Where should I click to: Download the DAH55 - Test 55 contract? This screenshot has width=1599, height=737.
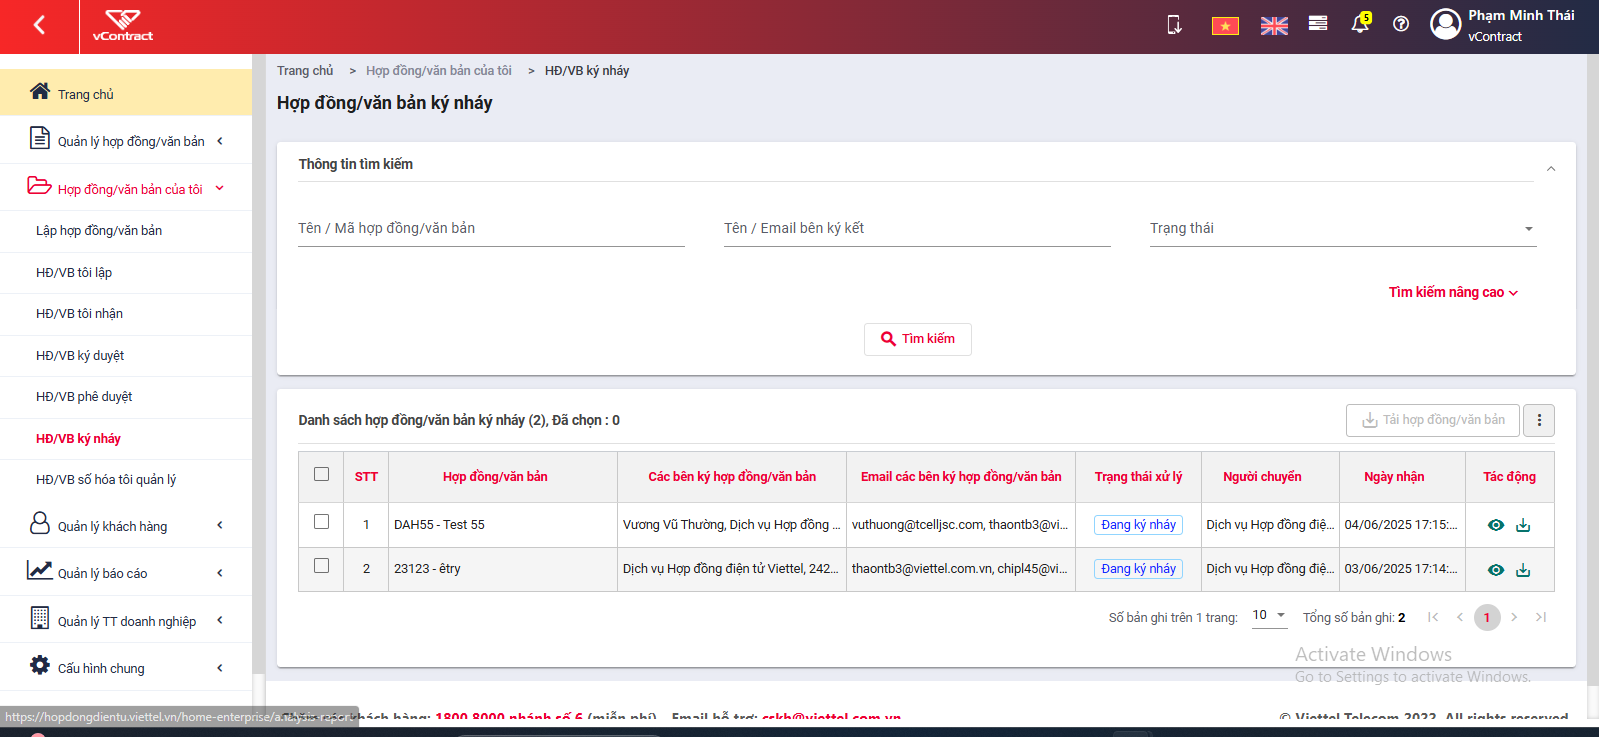(1523, 525)
